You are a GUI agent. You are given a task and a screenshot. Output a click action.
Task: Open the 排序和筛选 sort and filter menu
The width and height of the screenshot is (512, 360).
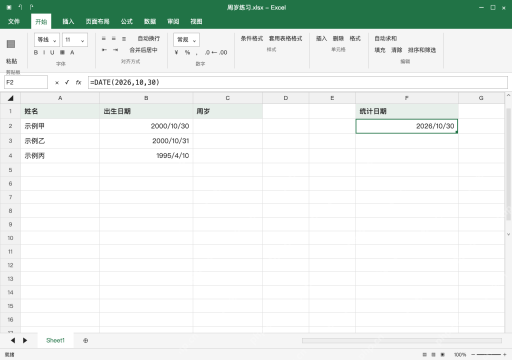tap(422, 50)
